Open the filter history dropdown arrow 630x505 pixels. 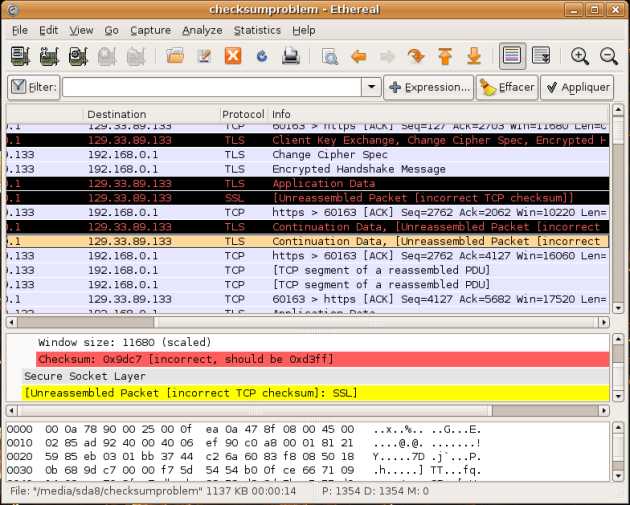(370, 88)
